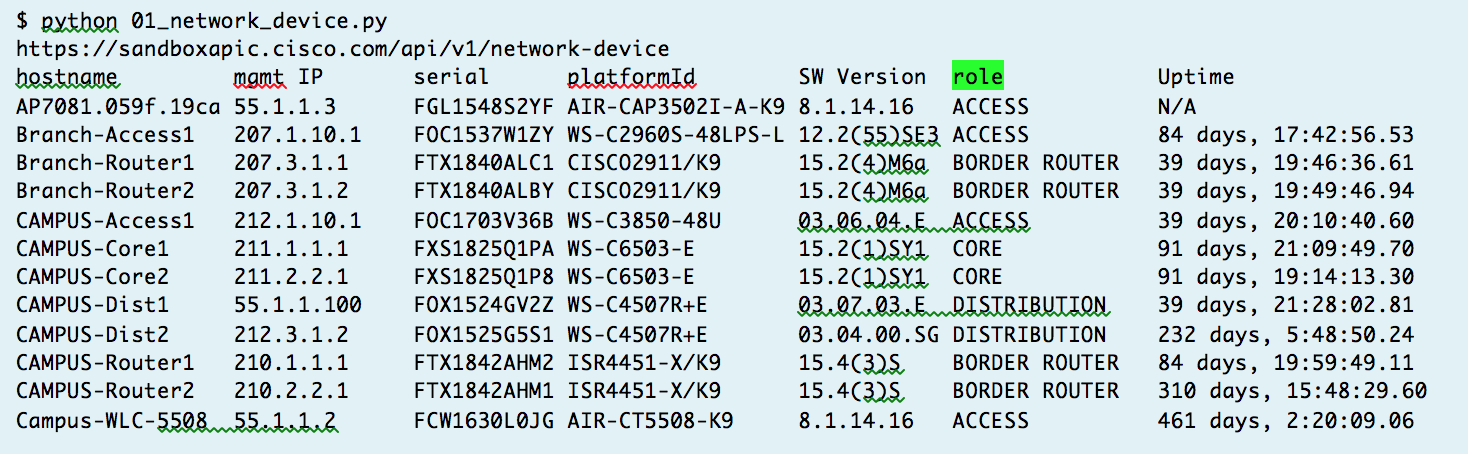Select IP address 55.1.1.2

point(285,420)
